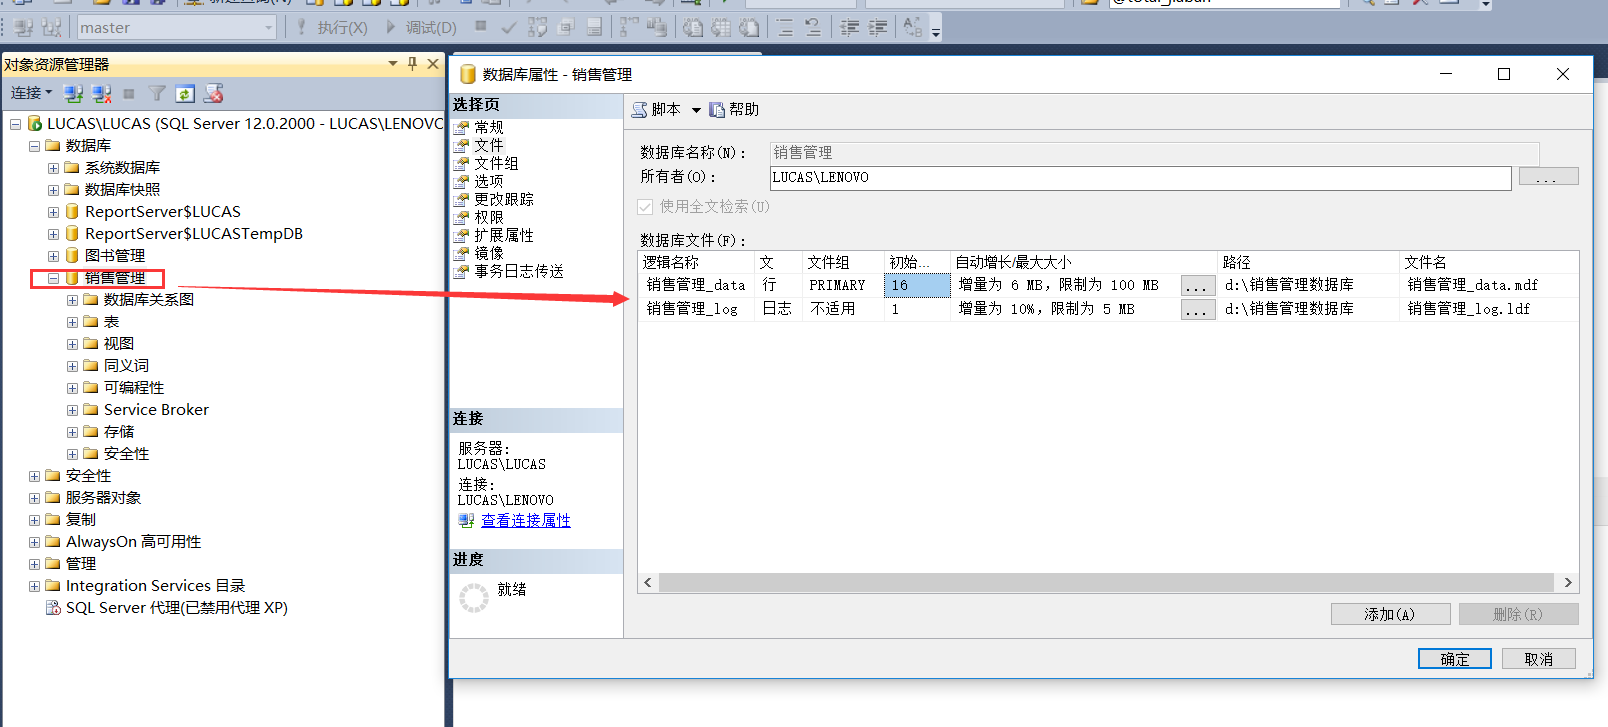
Task: Click the Connect Object Explorer icon
Action: pyautogui.click(x=73, y=93)
